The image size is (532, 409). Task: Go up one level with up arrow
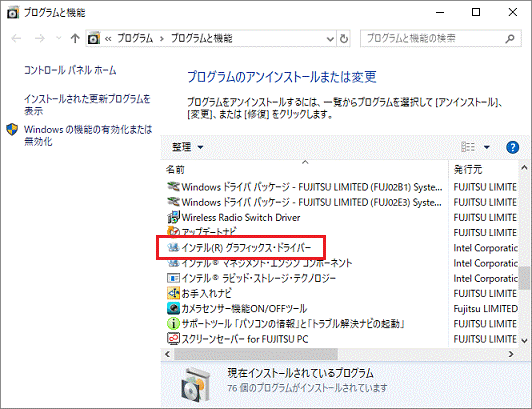(75, 38)
